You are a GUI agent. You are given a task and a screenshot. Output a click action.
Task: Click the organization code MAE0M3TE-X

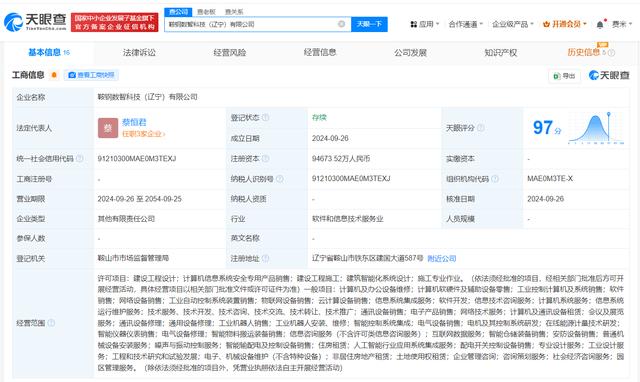(550, 179)
